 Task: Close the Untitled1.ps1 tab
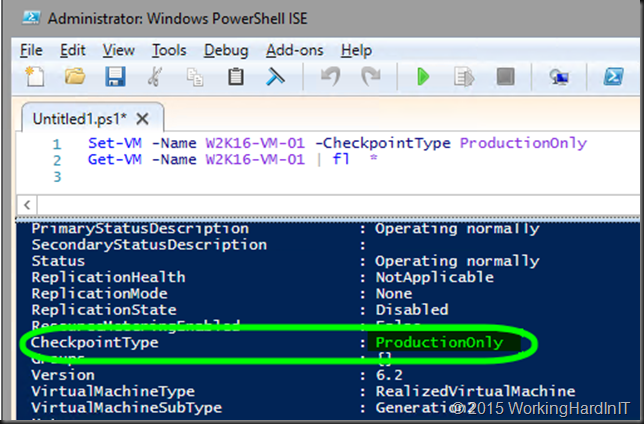pyautogui.click(x=143, y=119)
